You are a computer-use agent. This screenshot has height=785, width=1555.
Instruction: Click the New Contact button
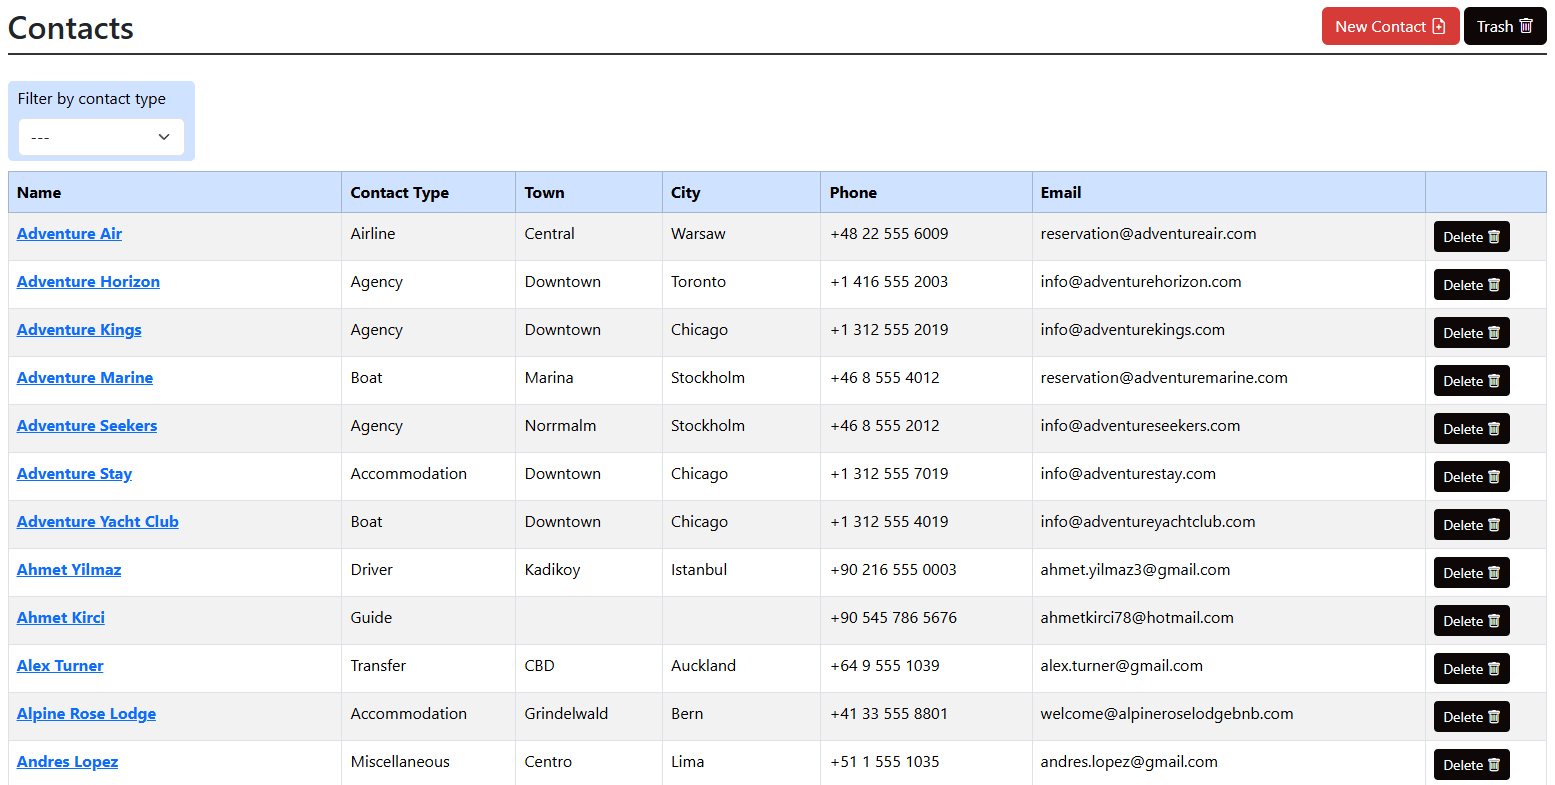click(x=1389, y=27)
